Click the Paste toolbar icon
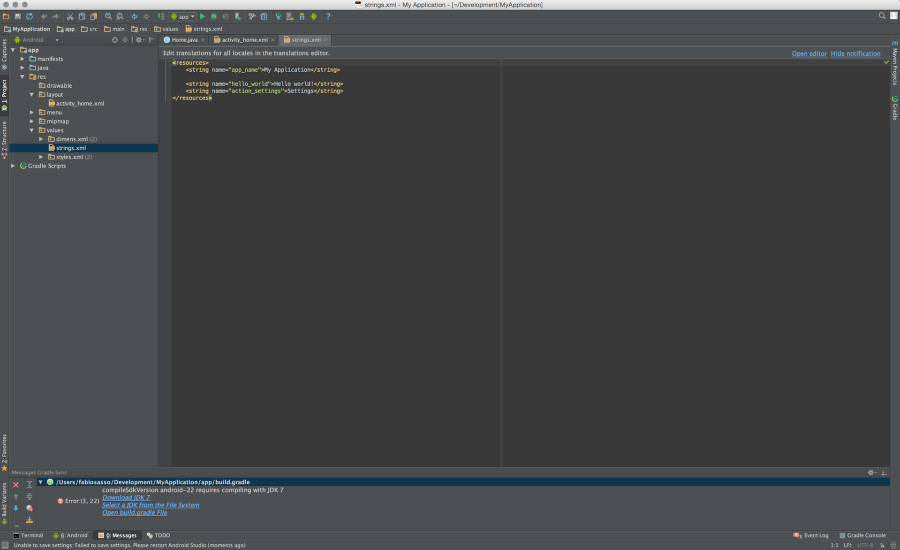The image size is (900, 550). point(94,17)
